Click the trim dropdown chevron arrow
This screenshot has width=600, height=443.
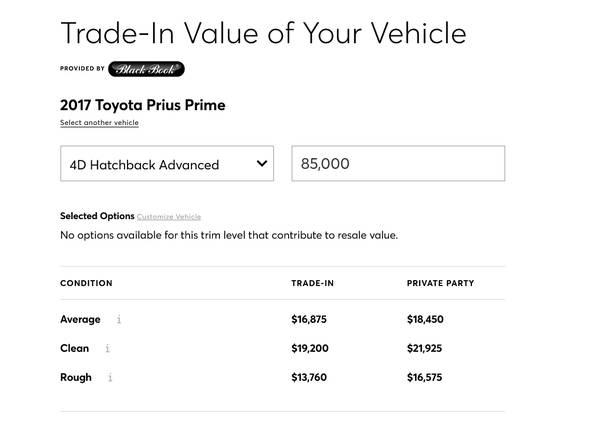pos(262,163)
